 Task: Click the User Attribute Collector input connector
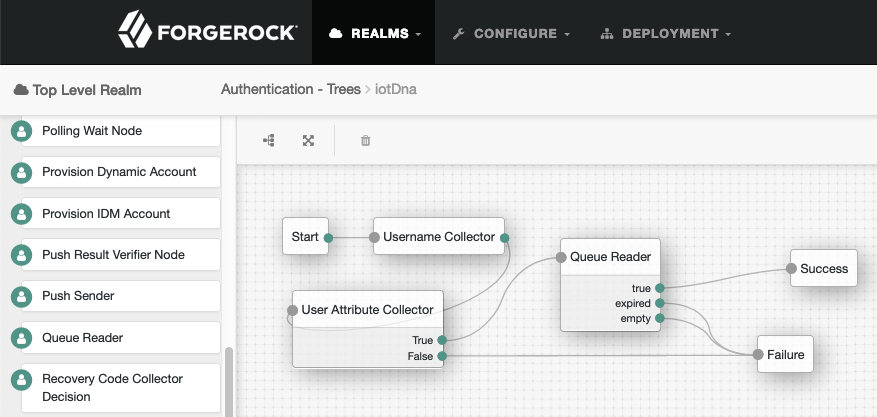coord(293,310)
